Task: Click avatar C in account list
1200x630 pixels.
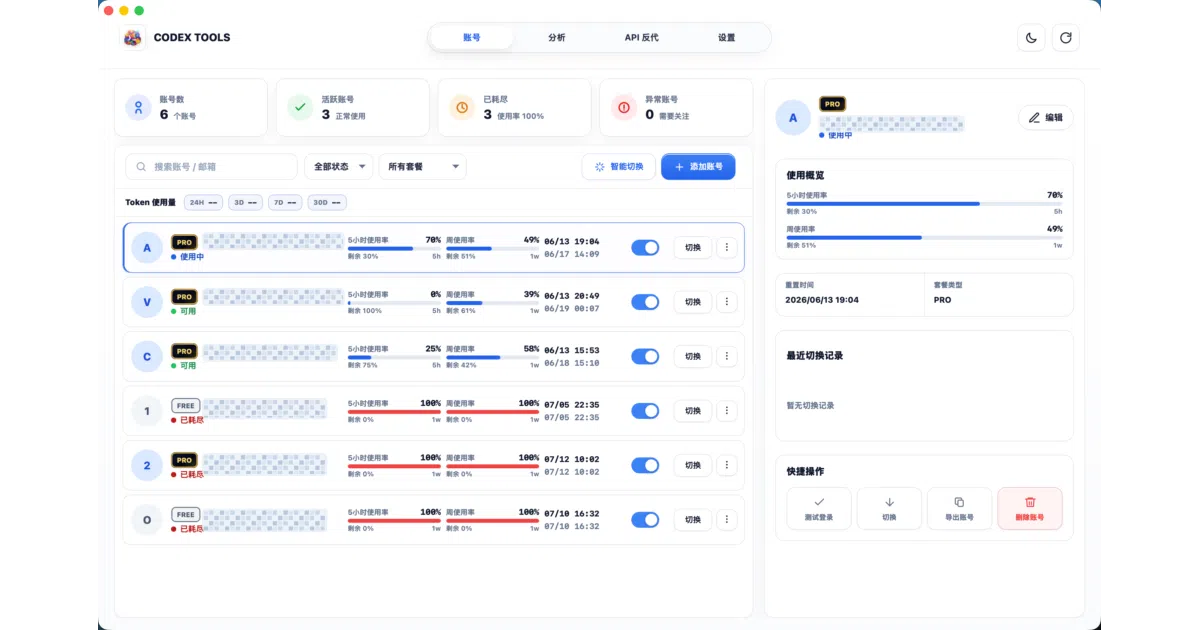Action: tap(147, 357)
